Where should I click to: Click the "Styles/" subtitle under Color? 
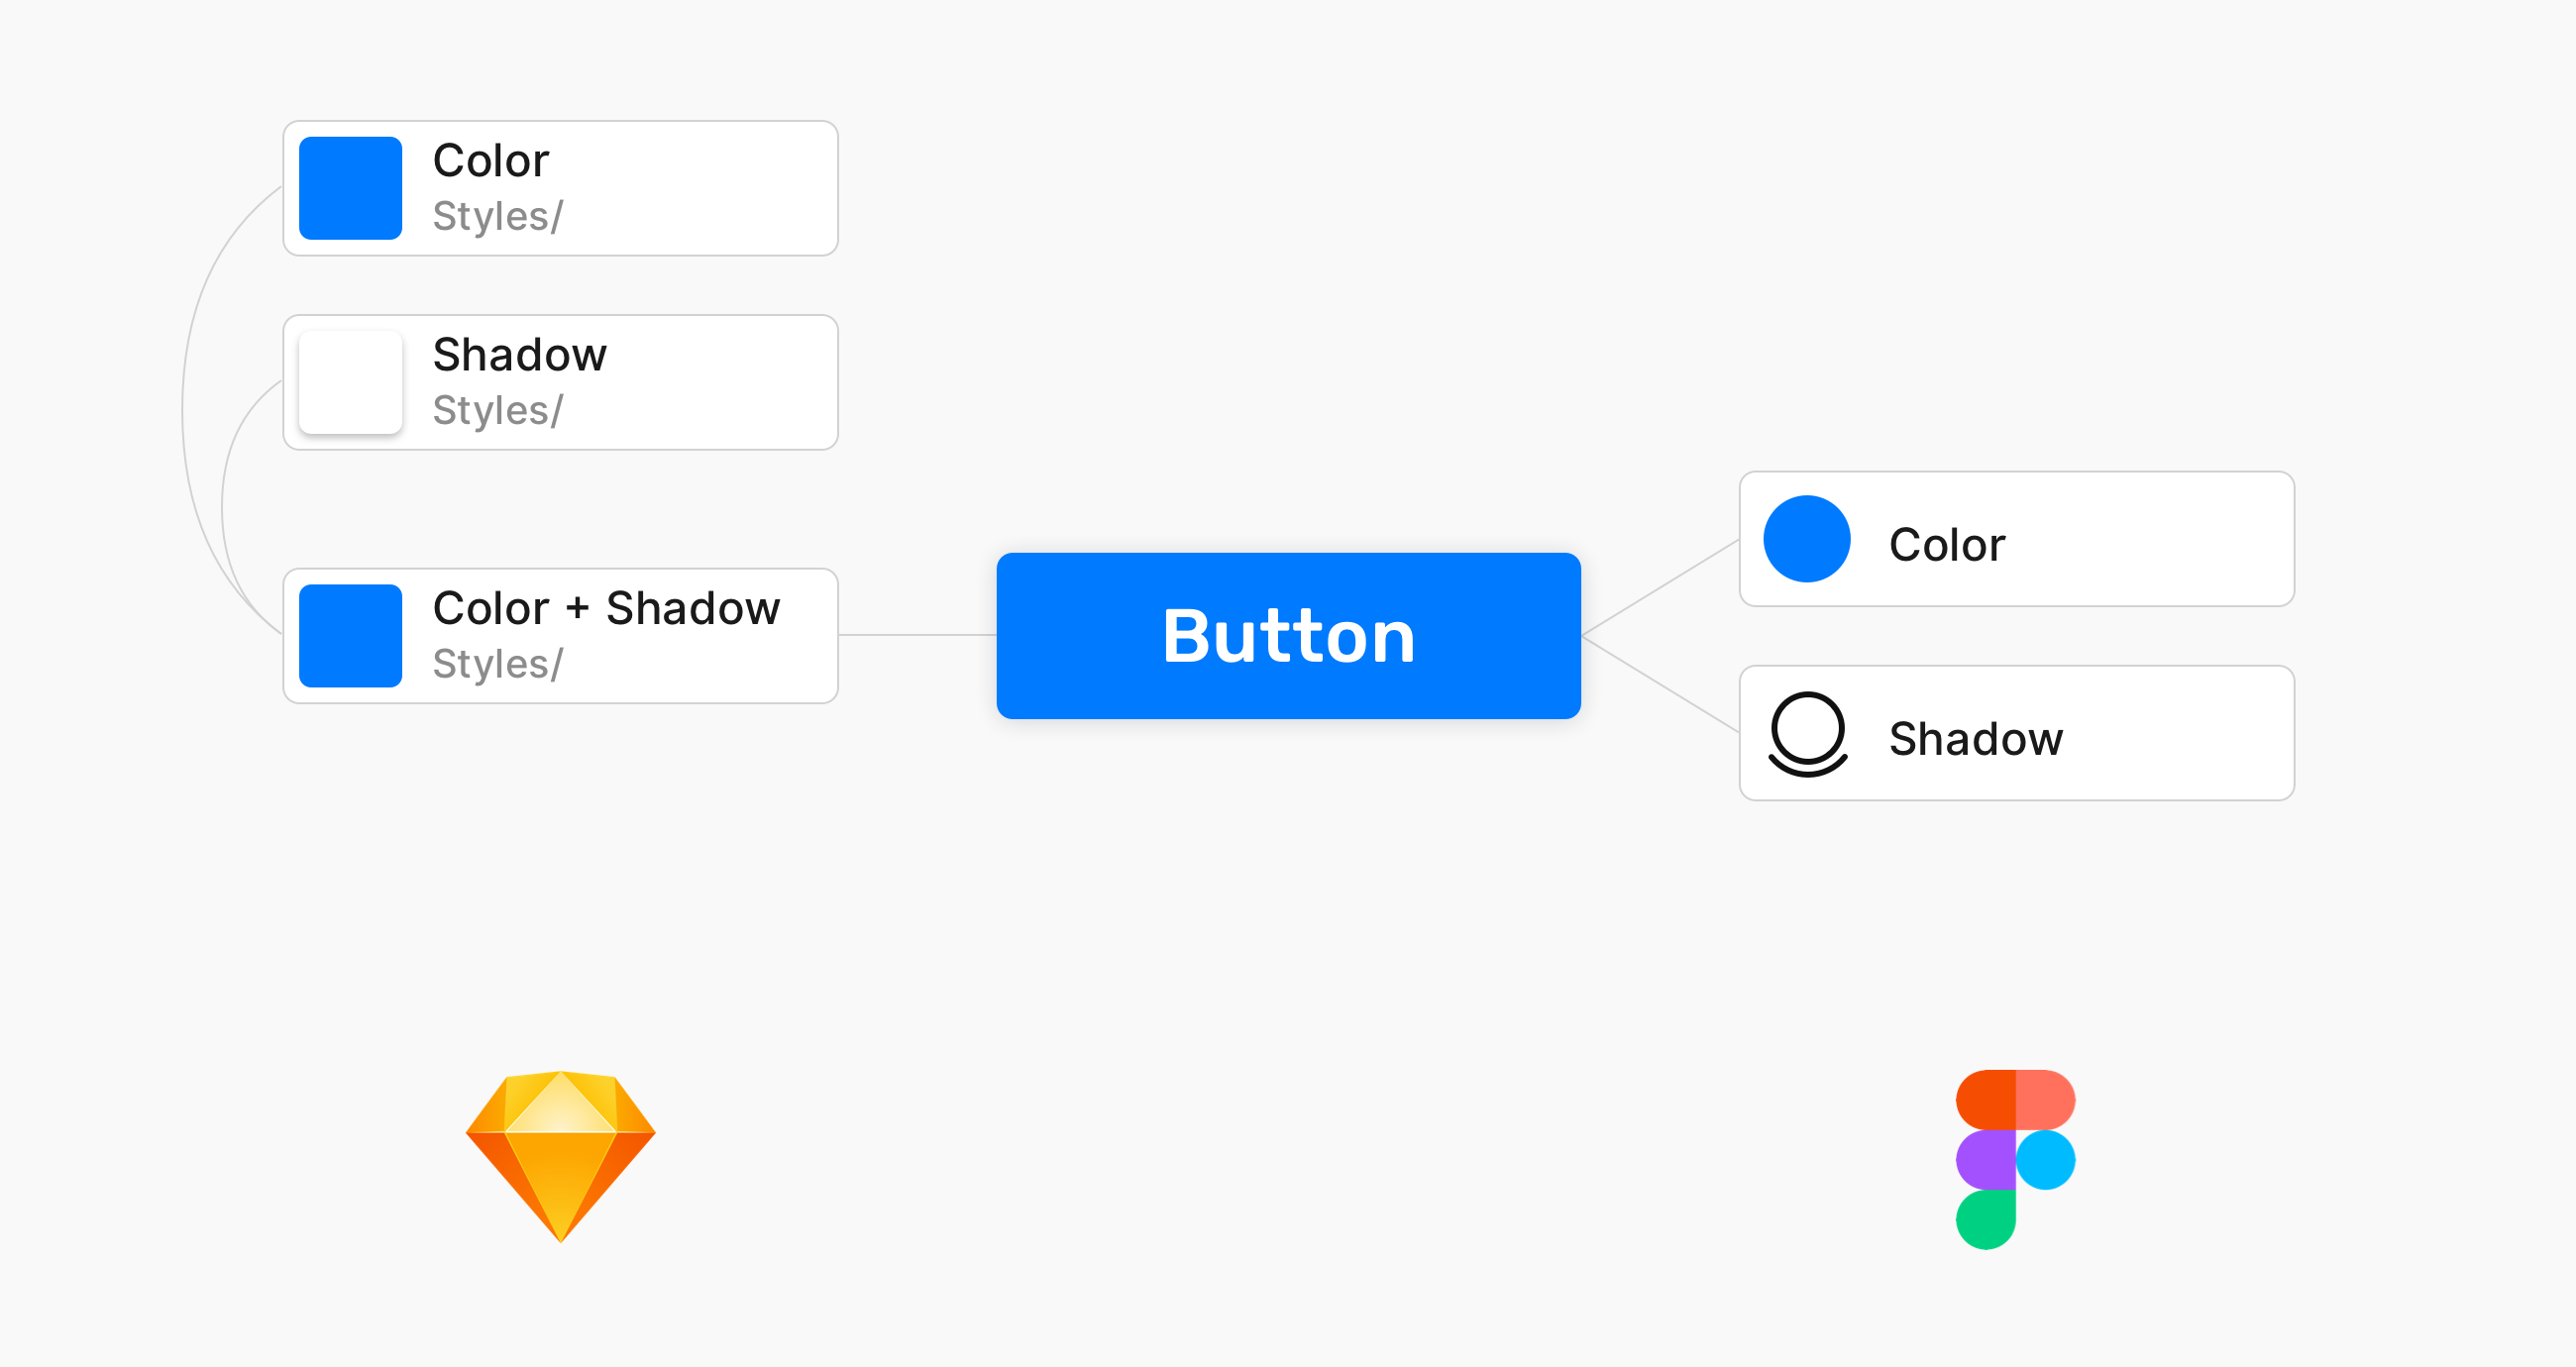coord(498,216)
